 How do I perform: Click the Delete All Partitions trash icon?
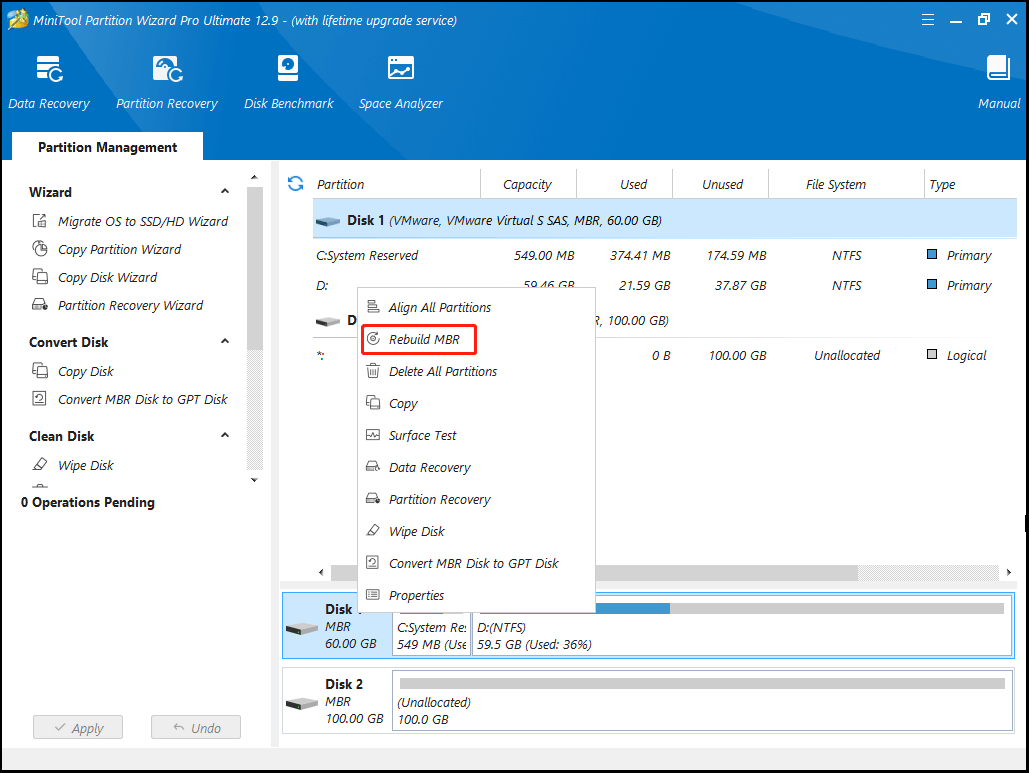click(373, 371)
